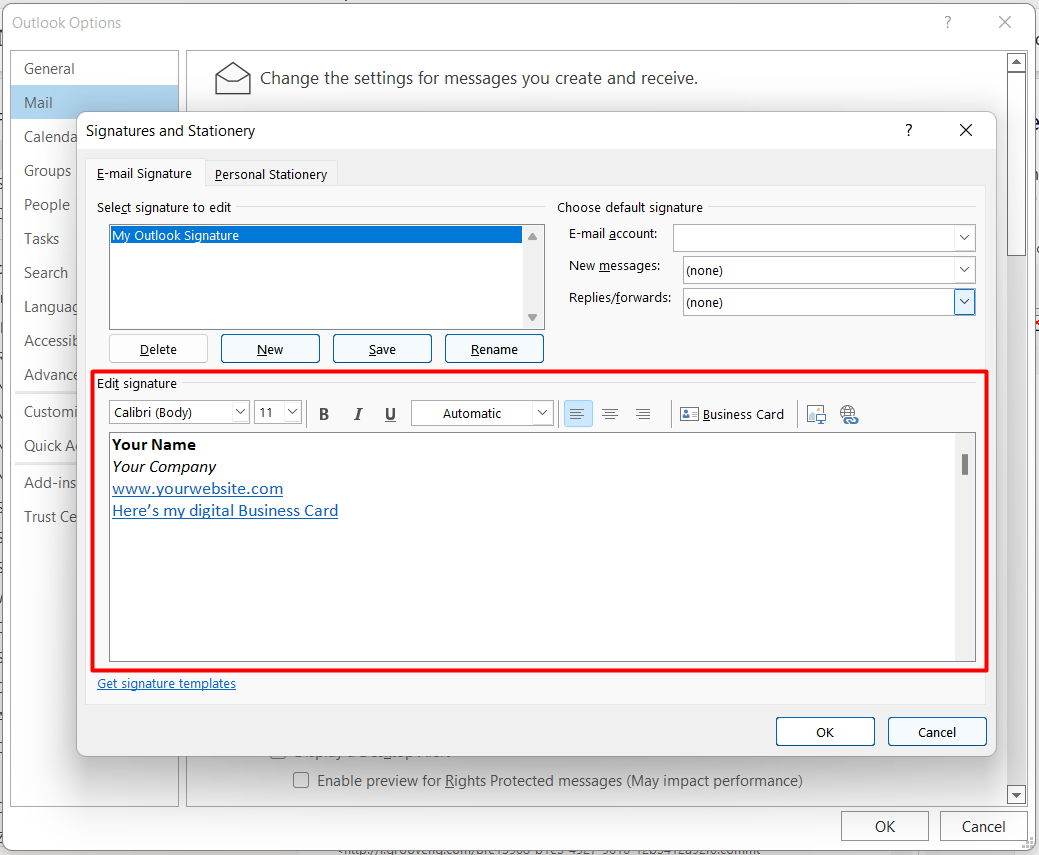Toggle Underline formatting in signature toolbar
Screen dimensions: 1039x855
pyautogui.click(x=390, y=414)
